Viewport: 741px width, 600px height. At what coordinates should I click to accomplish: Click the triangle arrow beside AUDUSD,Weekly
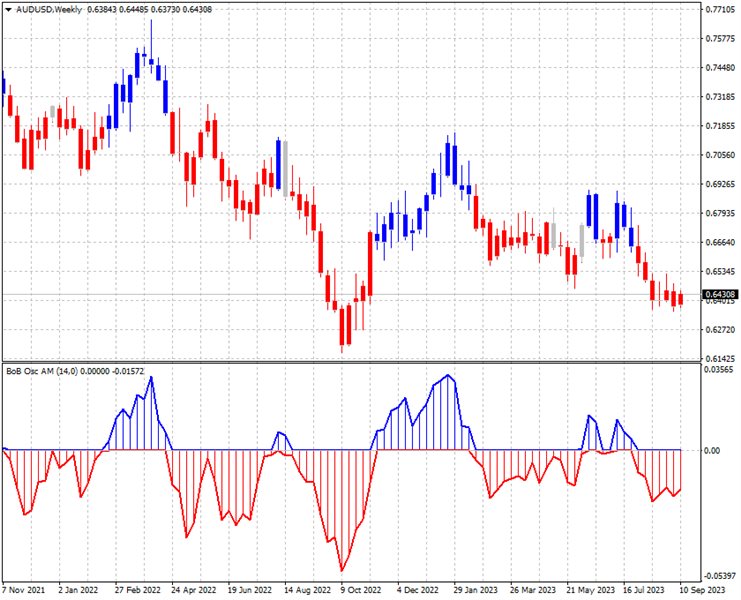(x=8, y=10)
